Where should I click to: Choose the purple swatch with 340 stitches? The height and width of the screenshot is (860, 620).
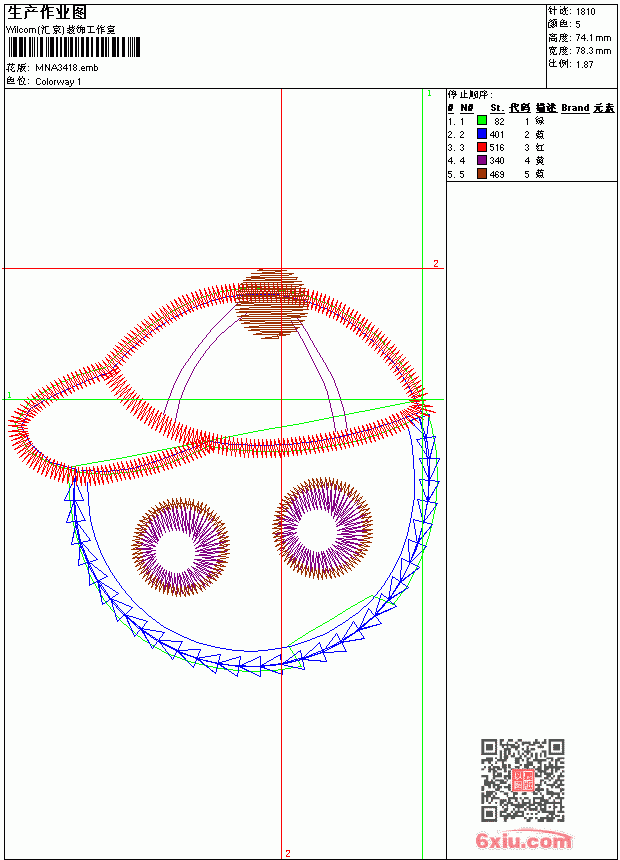tap(482, 160)
